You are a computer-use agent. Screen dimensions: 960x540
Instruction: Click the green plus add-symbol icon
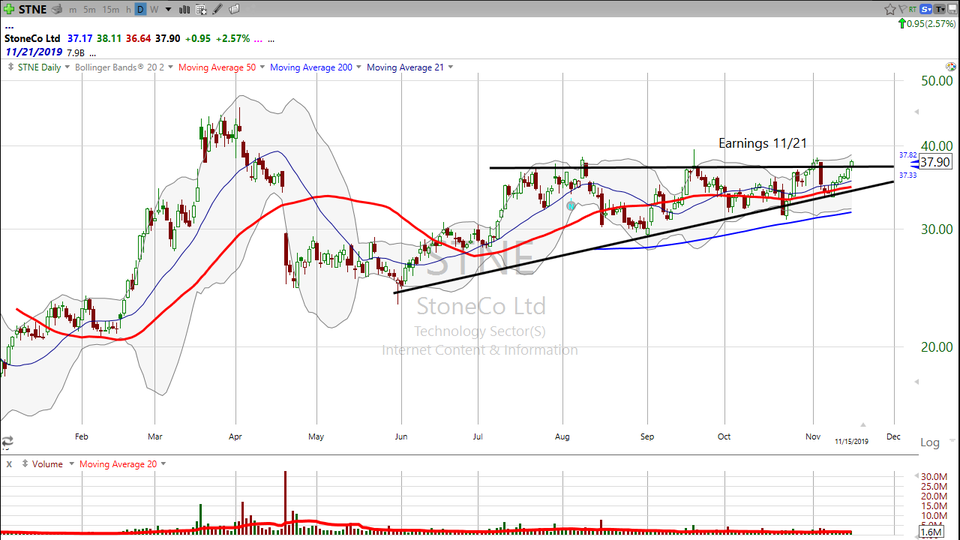(9, 9)
